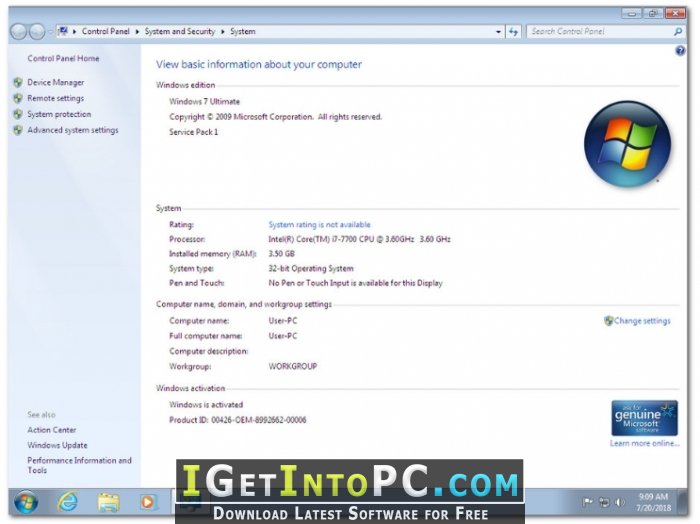Click the Back navigation arrow

coord(18,32)
